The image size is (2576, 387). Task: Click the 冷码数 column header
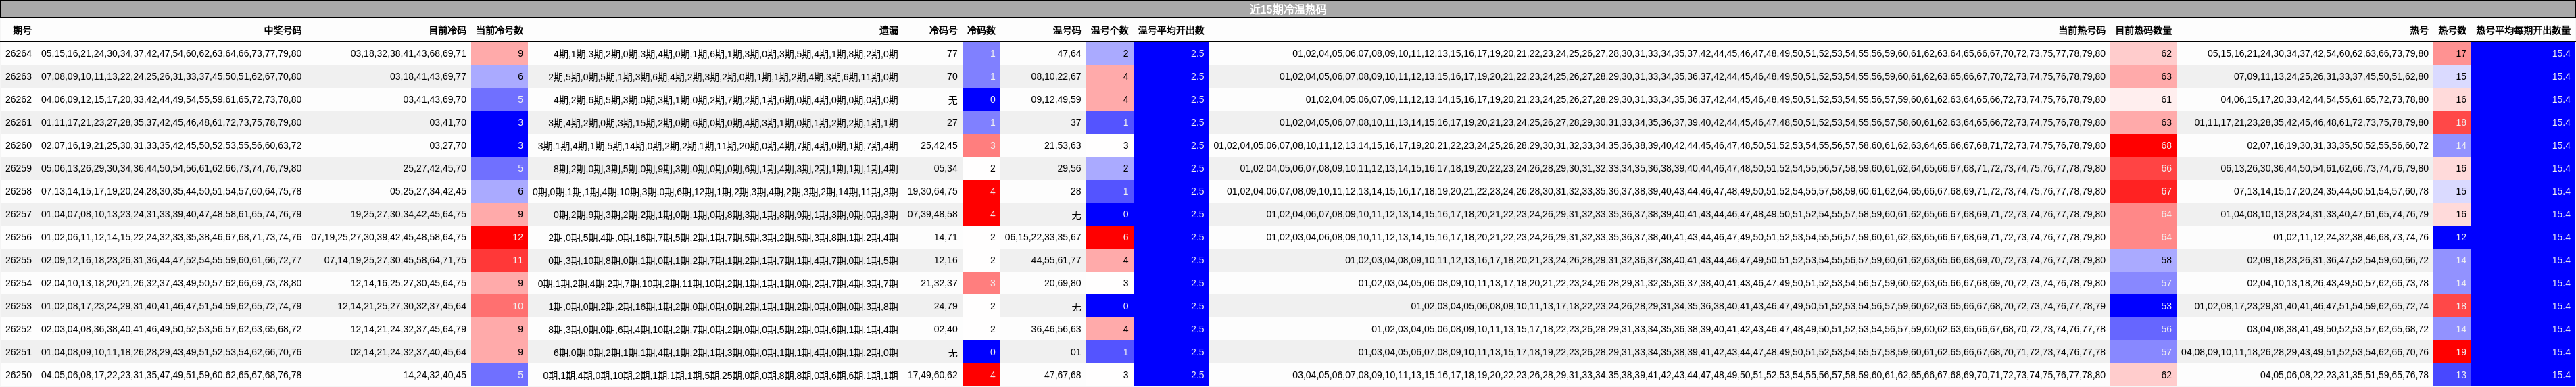[981, 31]
